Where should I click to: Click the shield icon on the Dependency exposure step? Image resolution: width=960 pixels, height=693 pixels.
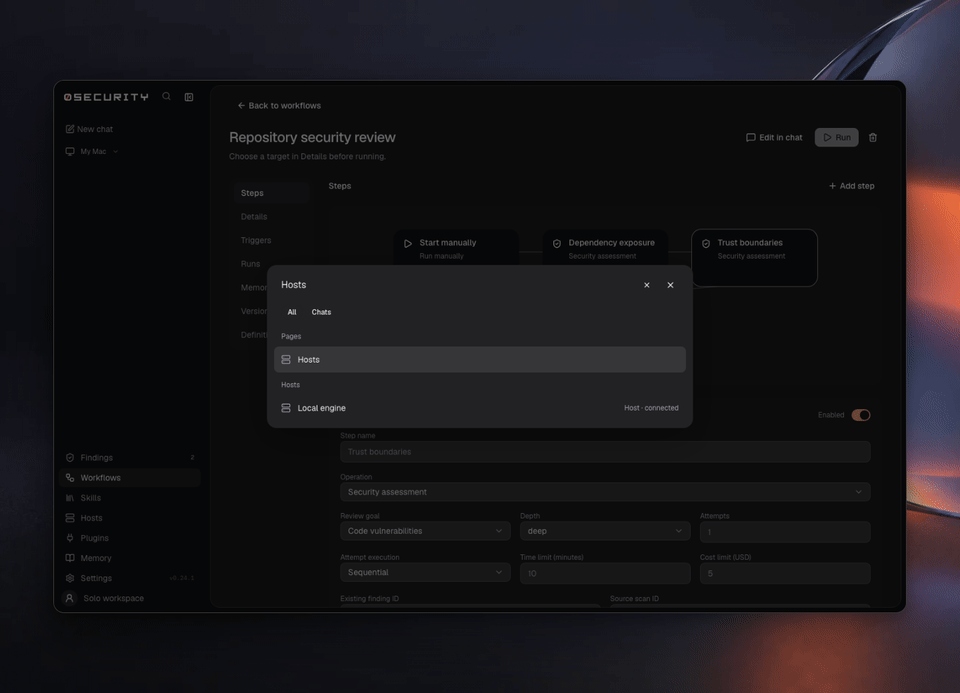click(557, 244)
